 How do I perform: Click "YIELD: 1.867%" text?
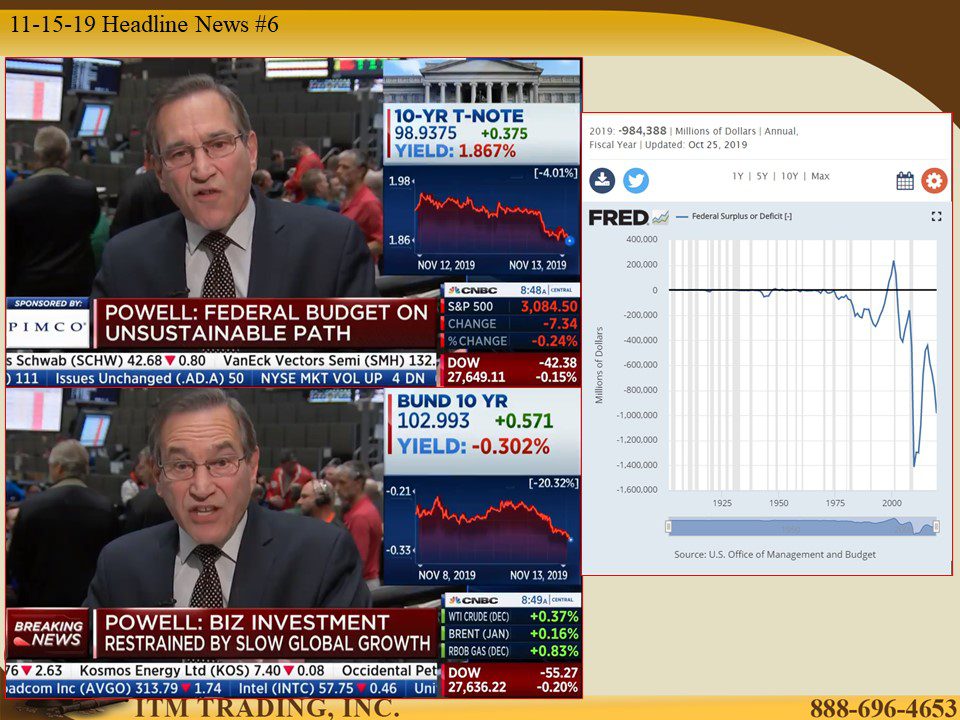tap(455, 151)
